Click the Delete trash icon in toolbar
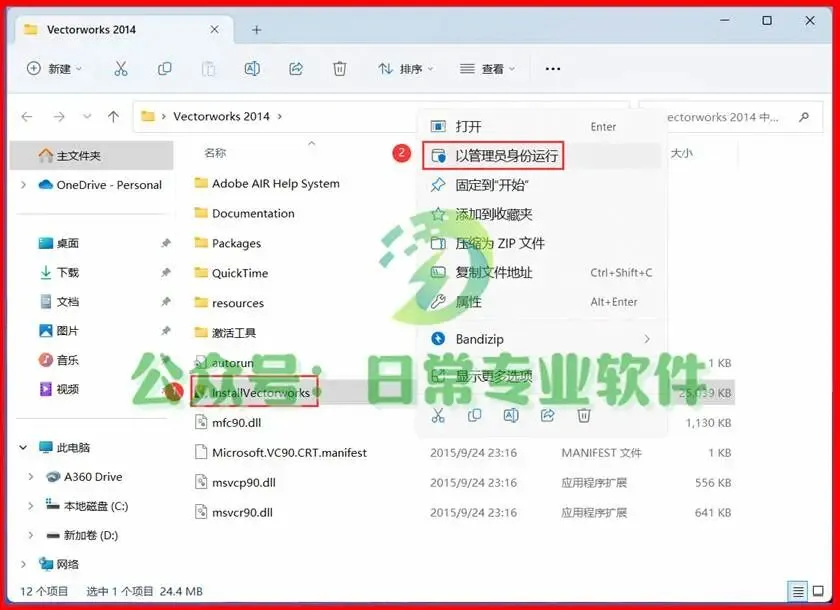Image resolution: width=840 pixels, height=610 pixels. click(x=340, y=69)
